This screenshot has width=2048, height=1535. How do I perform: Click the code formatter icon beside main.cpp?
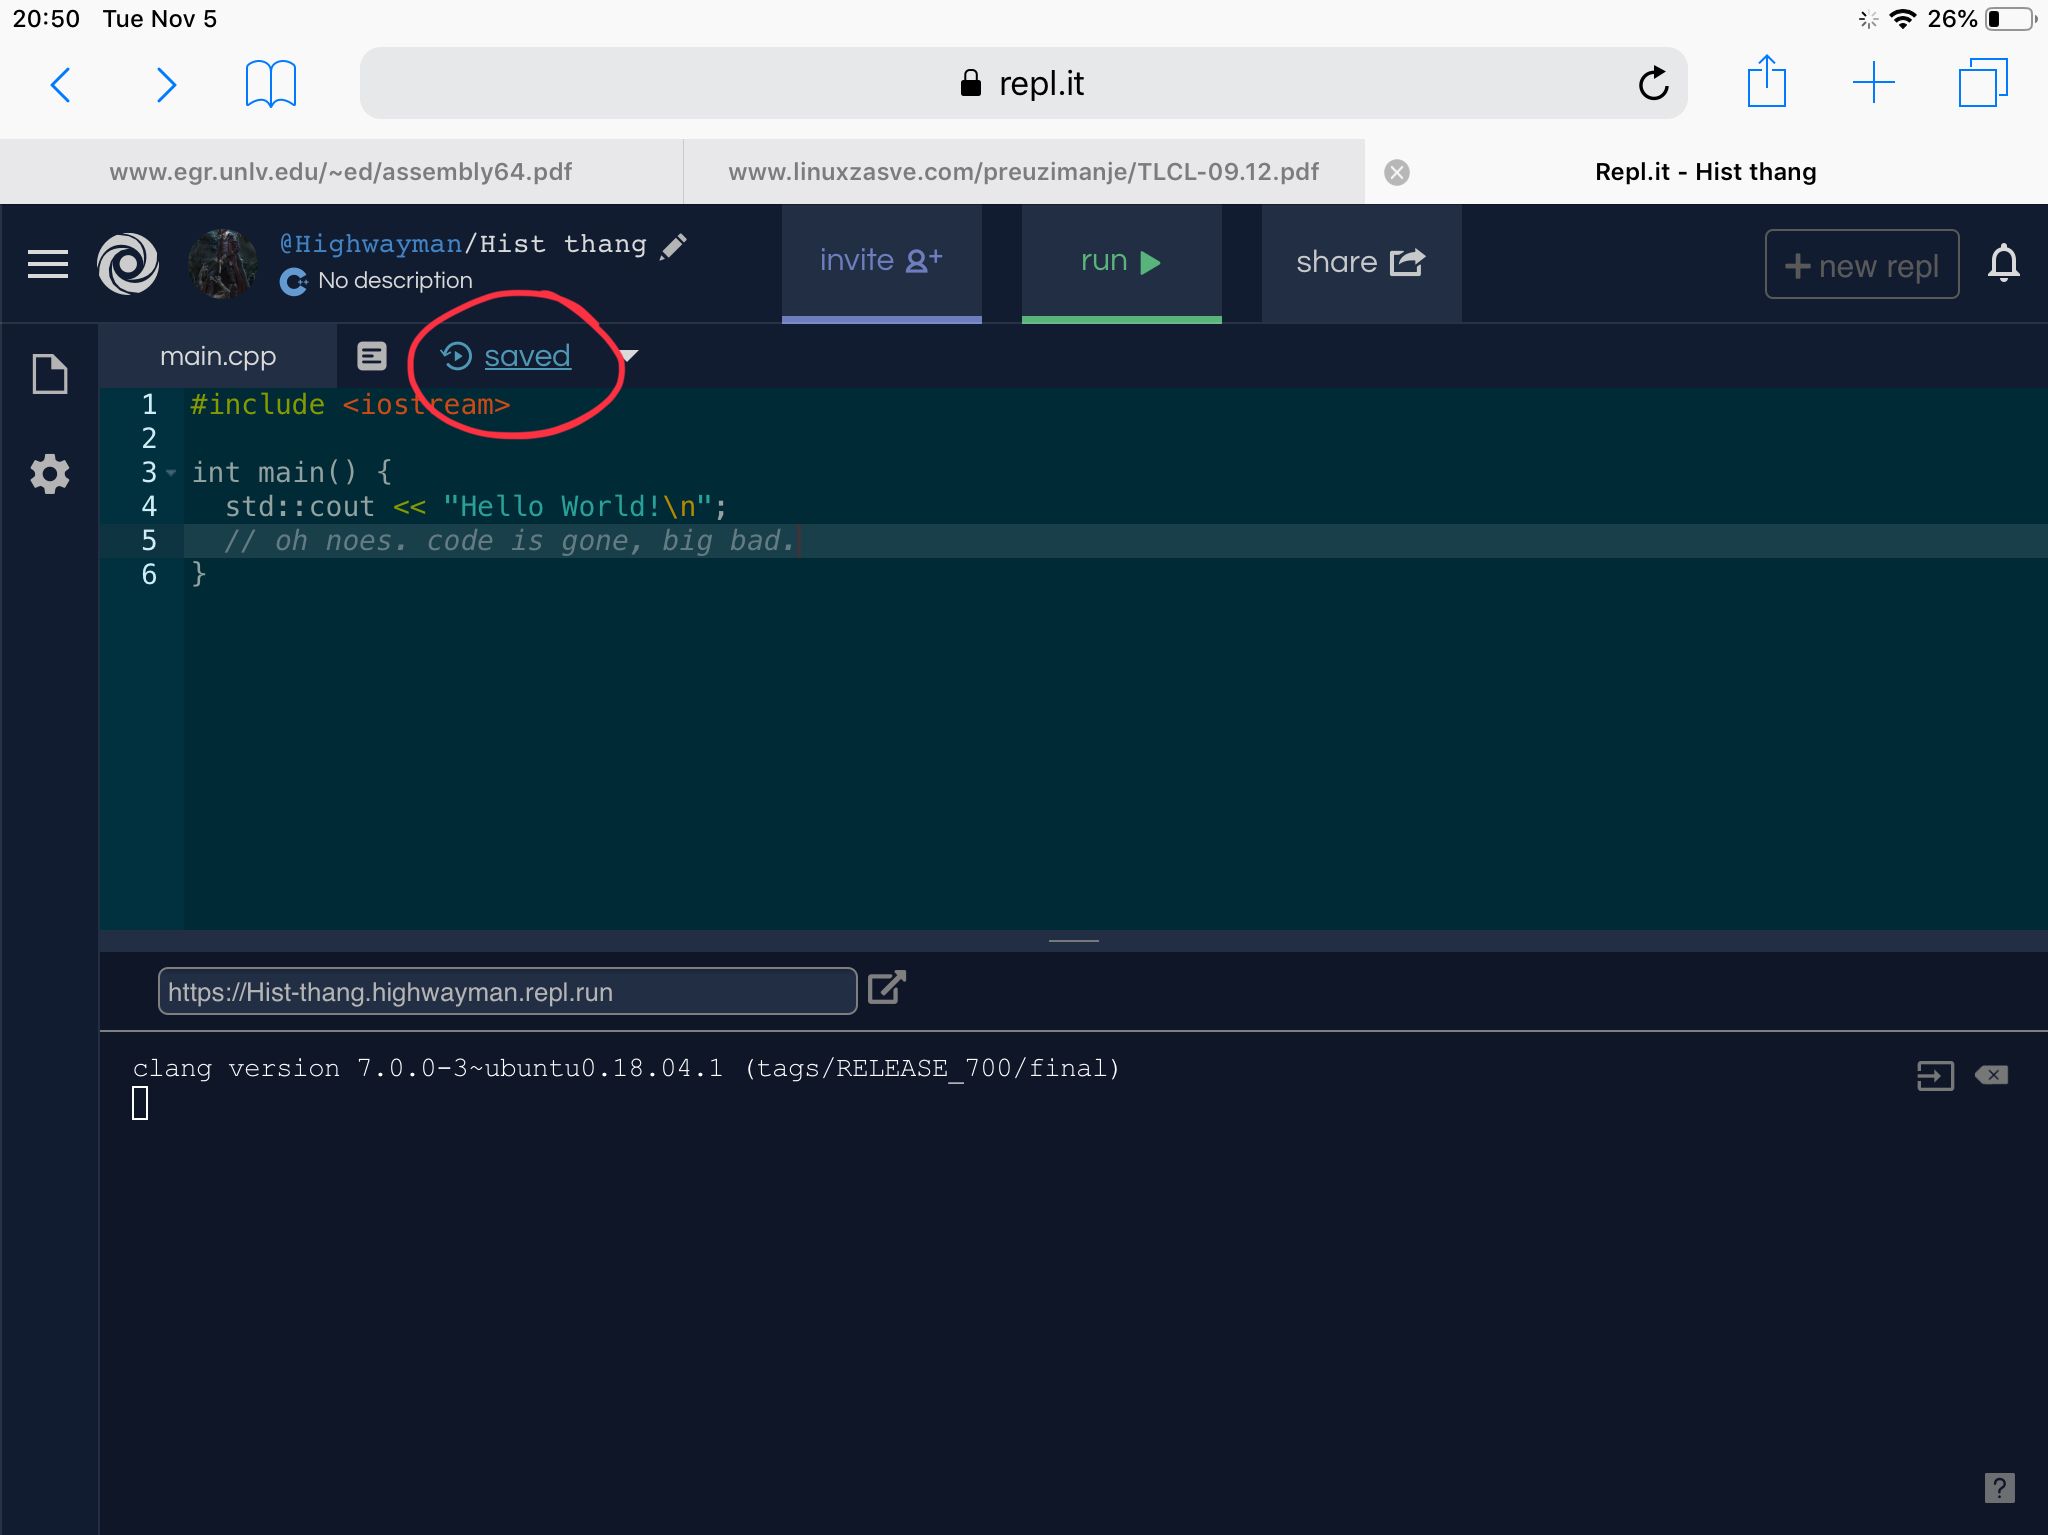(372, 356)
